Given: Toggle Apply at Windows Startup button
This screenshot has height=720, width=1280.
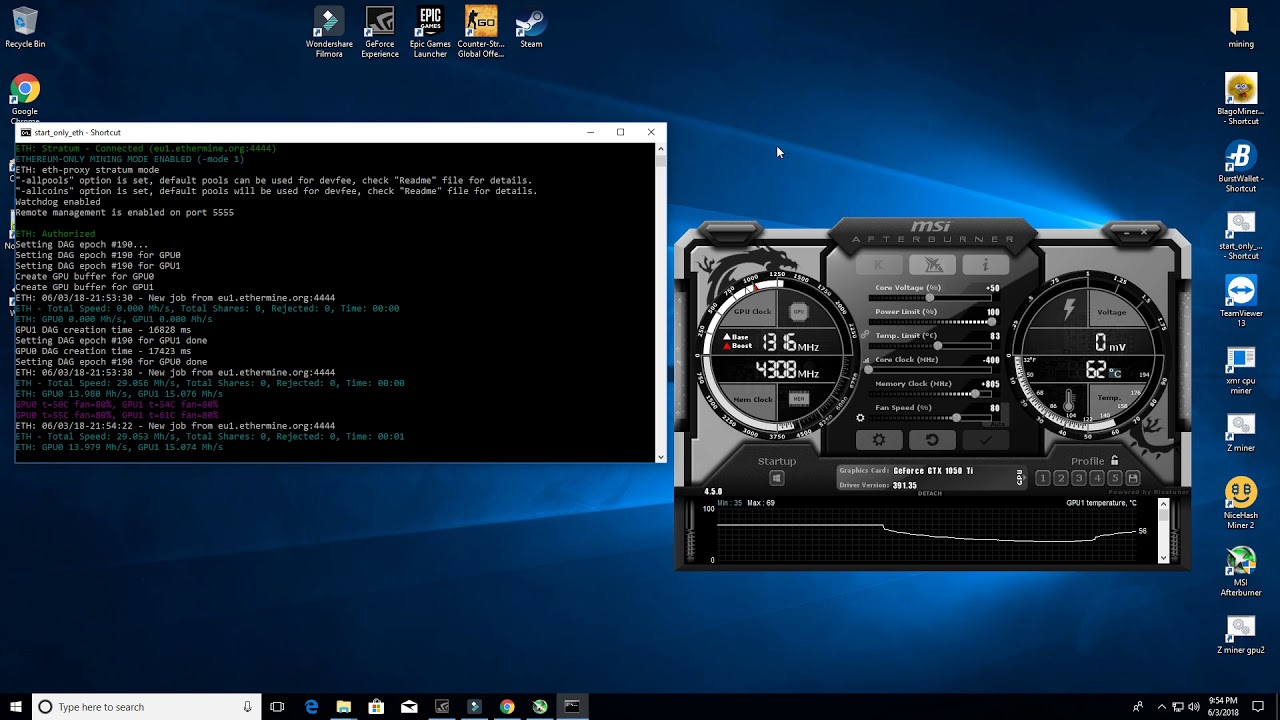Looking at the screenshot, I should pyautogui.click(x=776, y=479).
